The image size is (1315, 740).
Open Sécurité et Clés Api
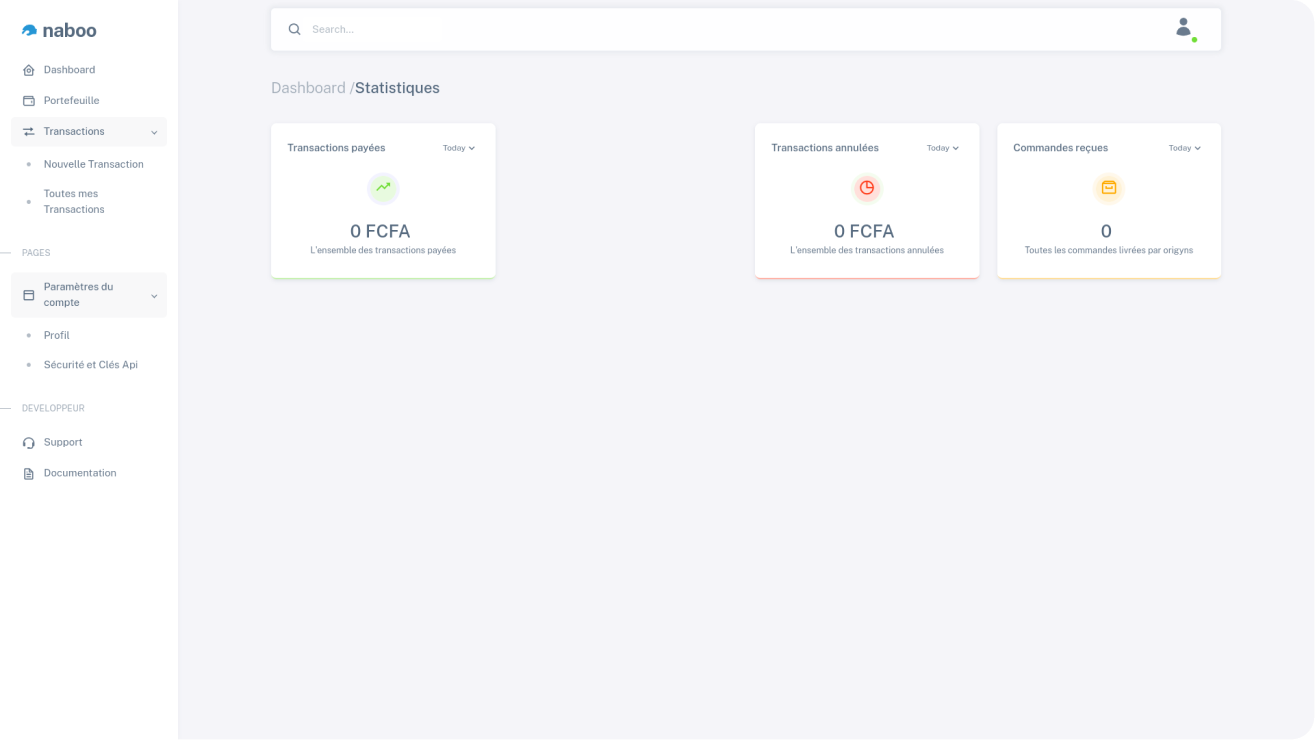click(x=91, y=365)
